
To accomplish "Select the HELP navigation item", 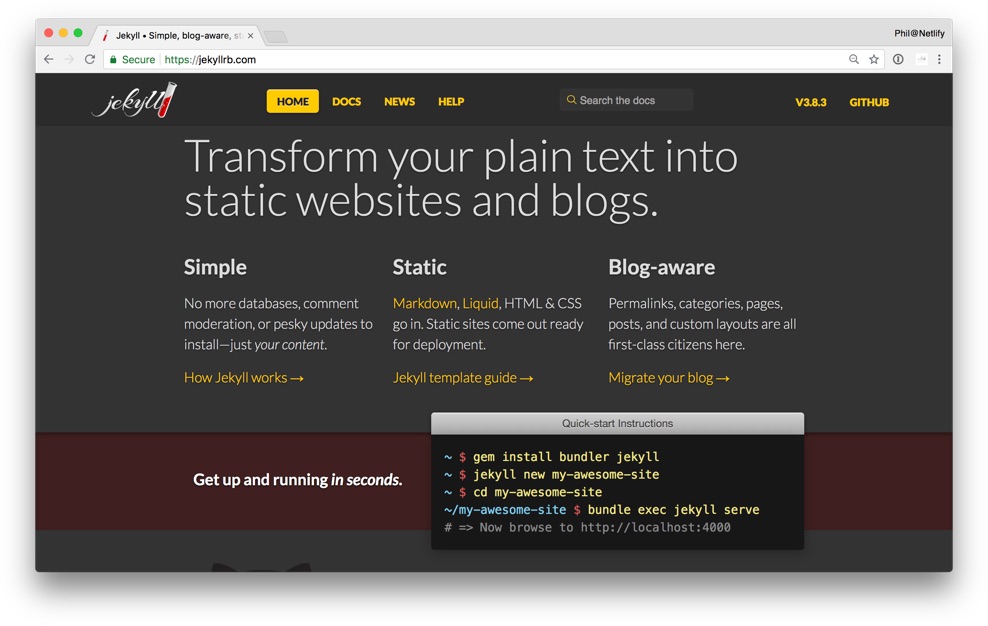I will 451,102.
